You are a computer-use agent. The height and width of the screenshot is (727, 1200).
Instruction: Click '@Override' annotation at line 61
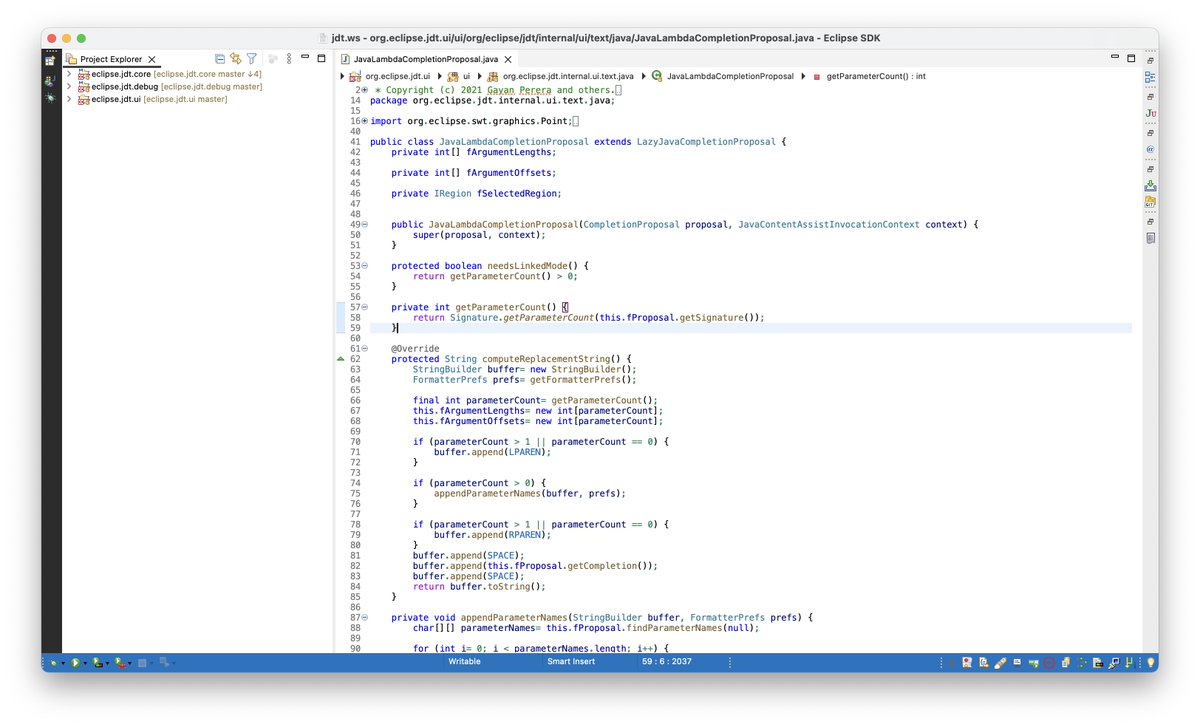pyautogui.click(x=415, y=349)
